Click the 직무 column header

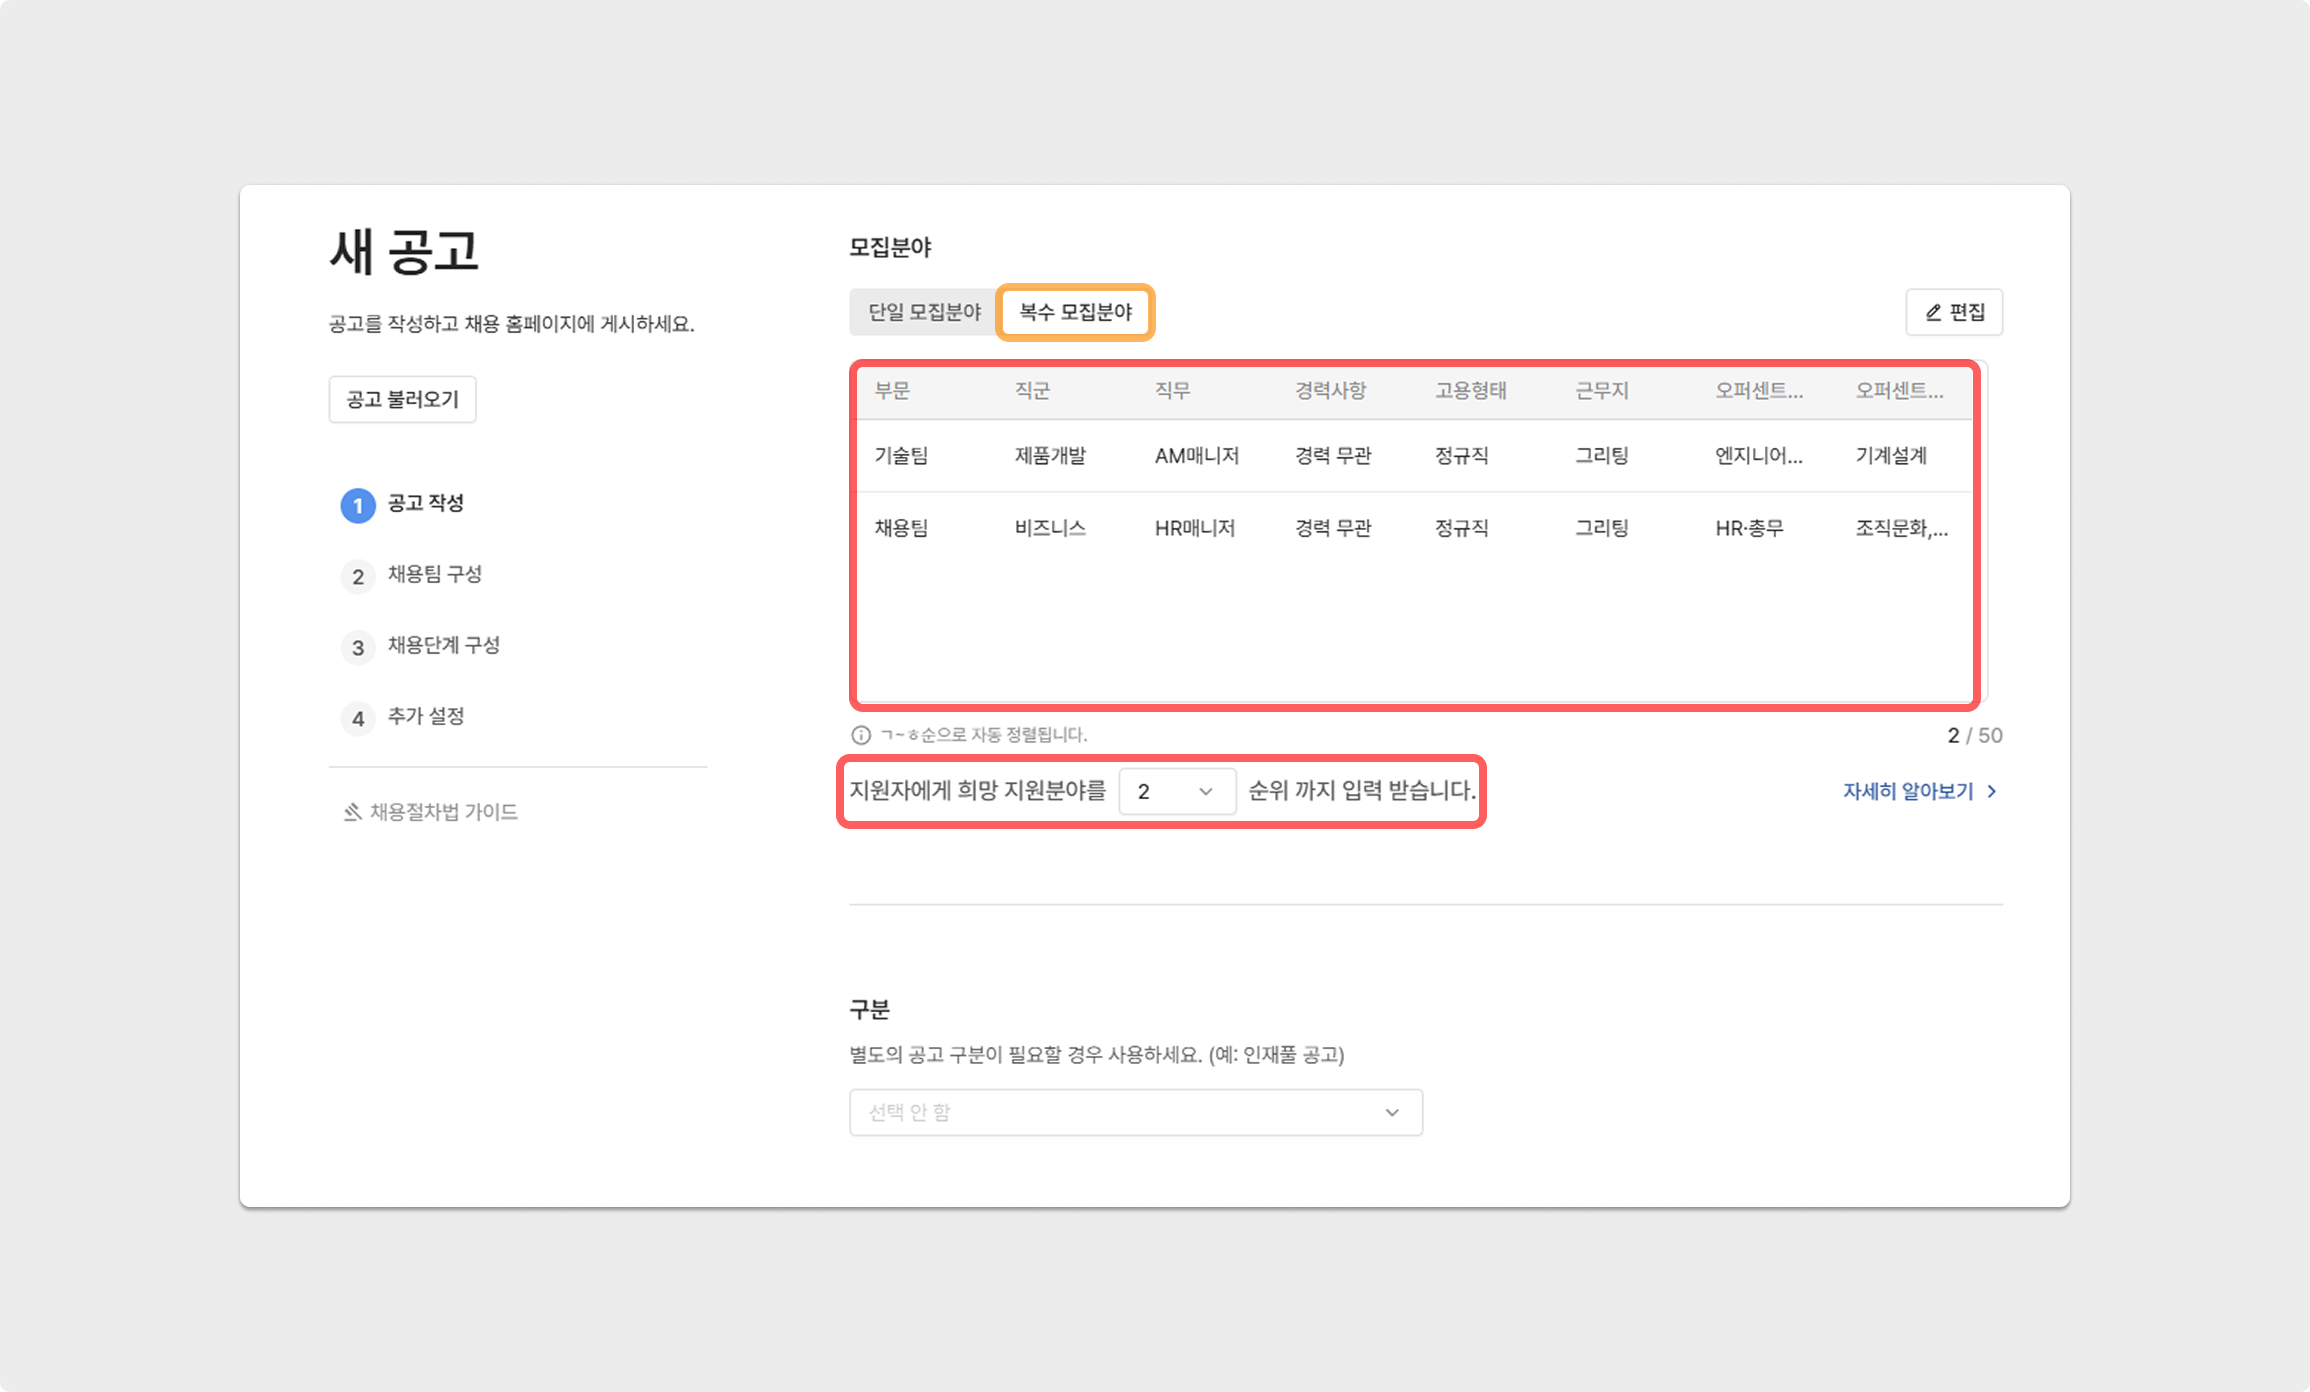(x=1172, y=391)
